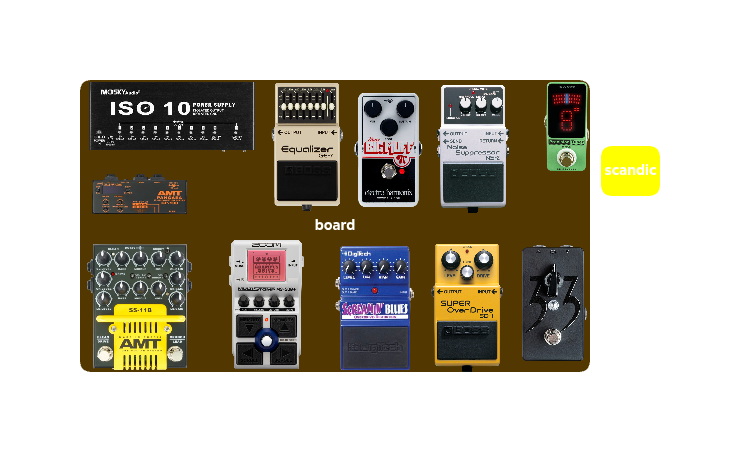Click the Zoom MultiStomp pink display
Viewport: 740px width, 452px height.
pos(267,266)
